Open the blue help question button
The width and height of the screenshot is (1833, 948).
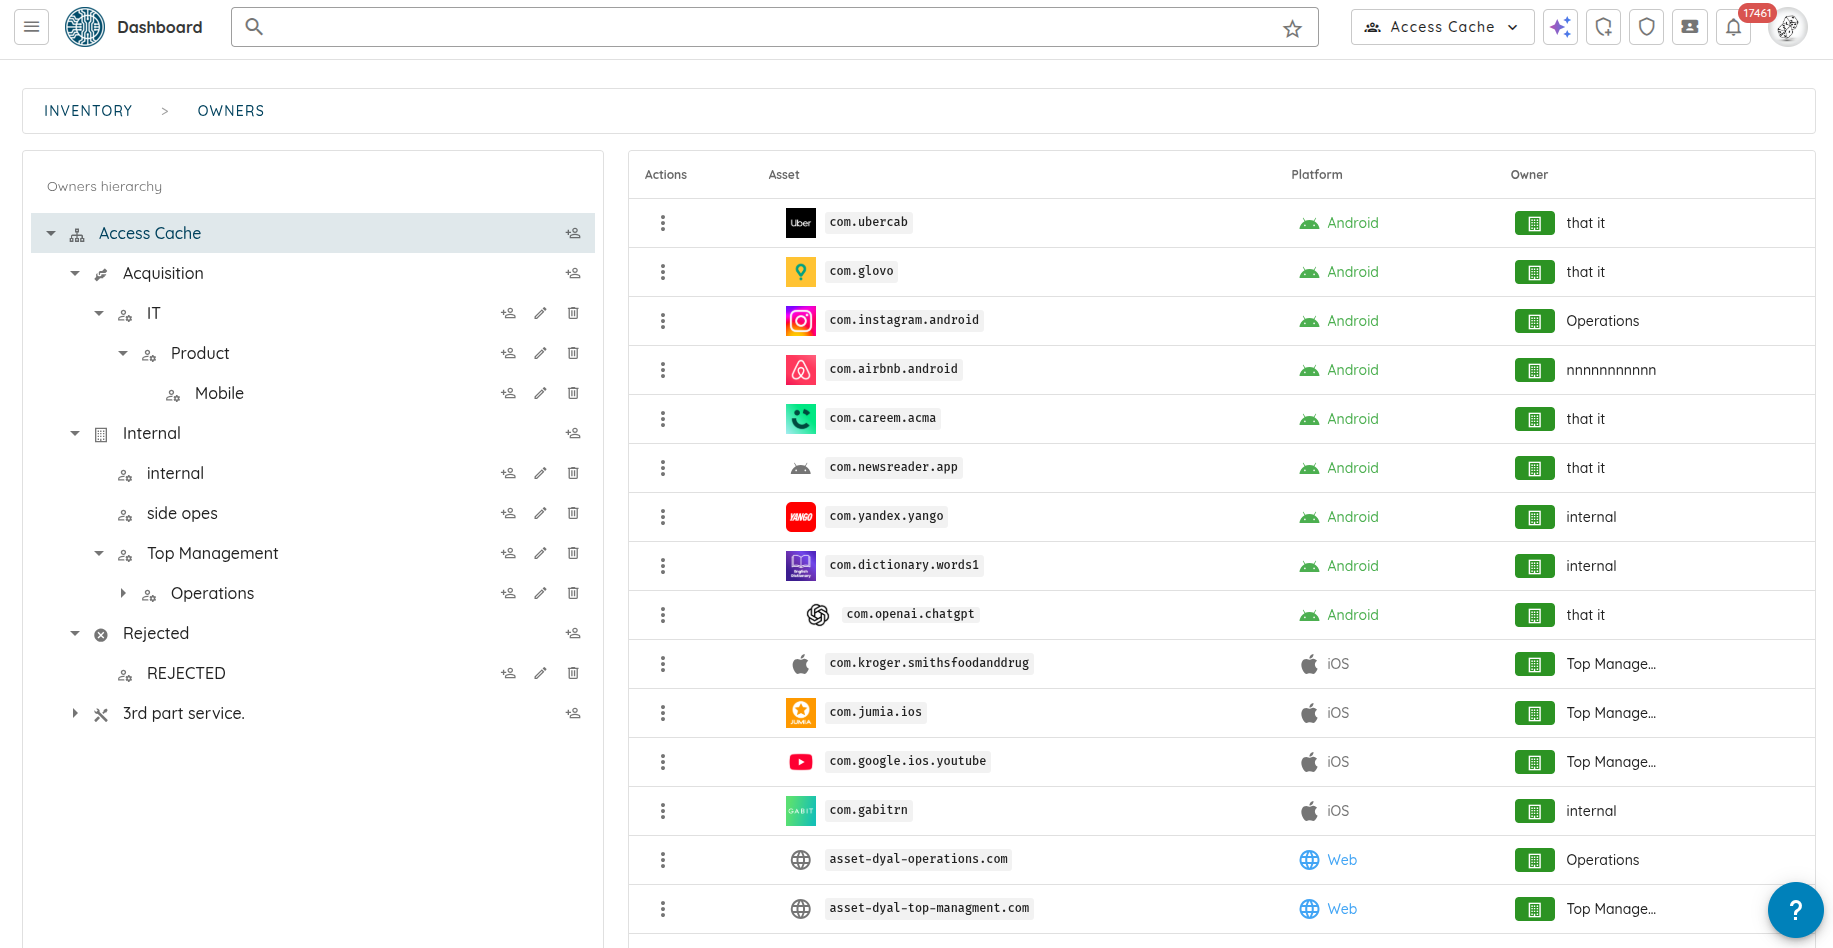(1795, 909)
